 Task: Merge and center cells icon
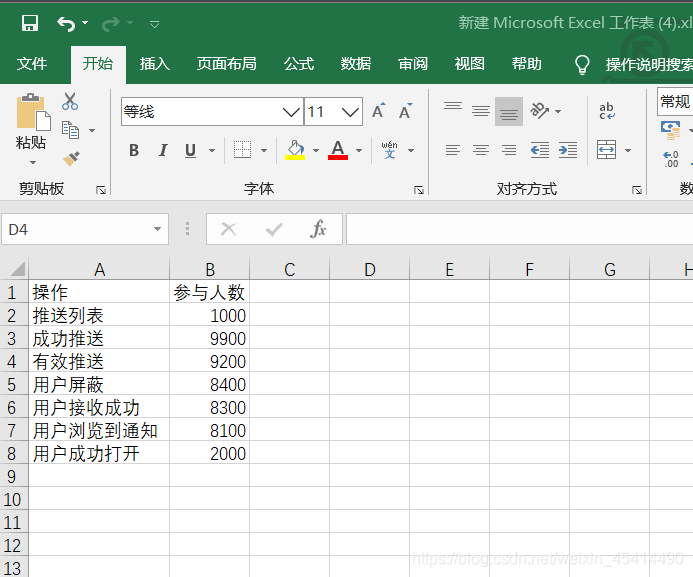606,150
